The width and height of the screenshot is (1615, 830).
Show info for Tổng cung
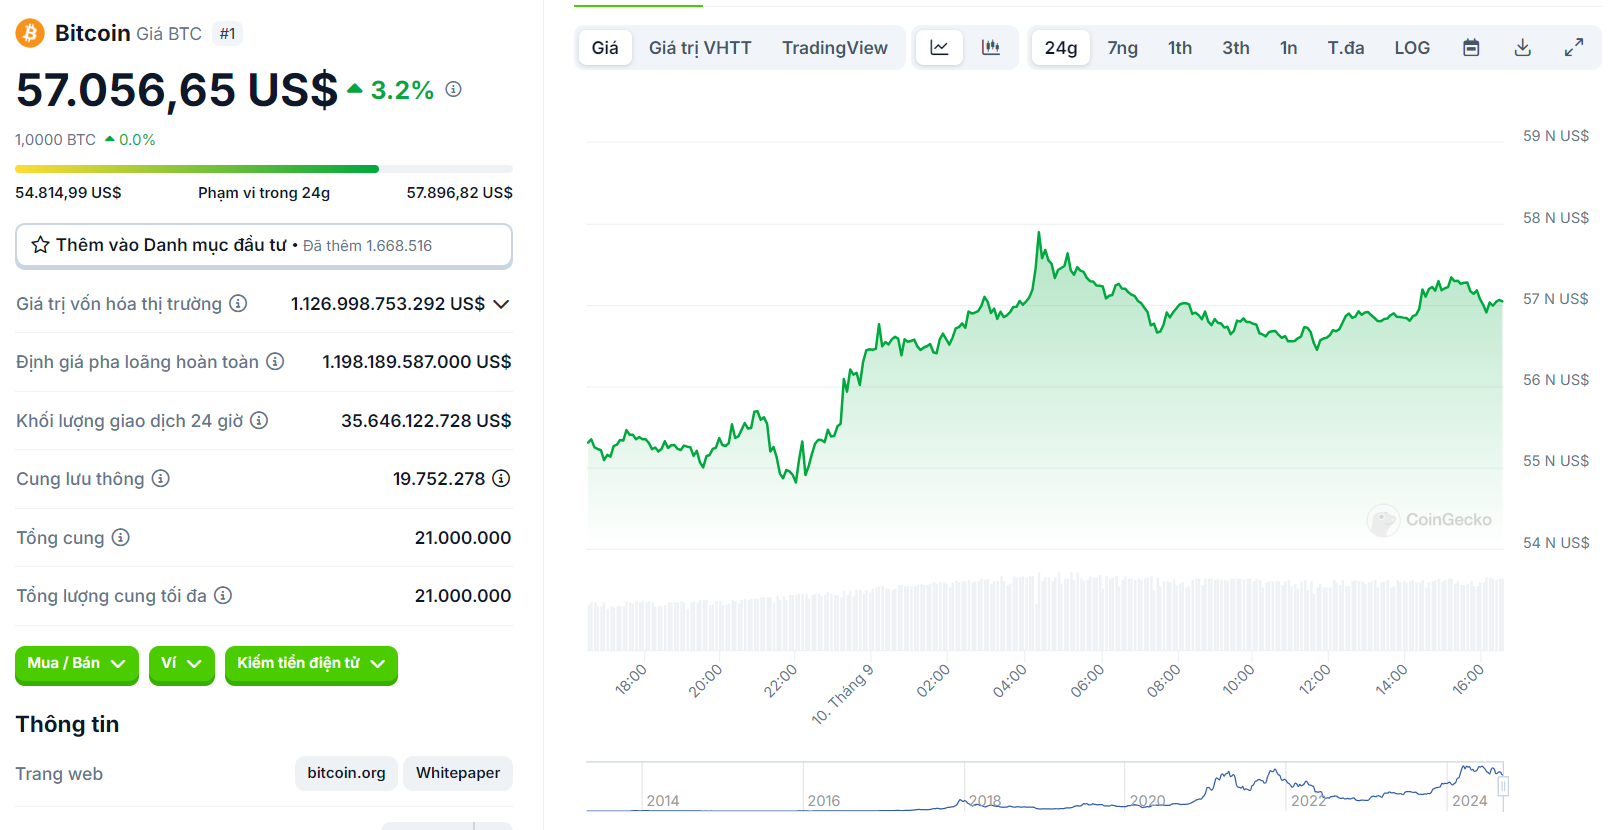tap(120, 537)
